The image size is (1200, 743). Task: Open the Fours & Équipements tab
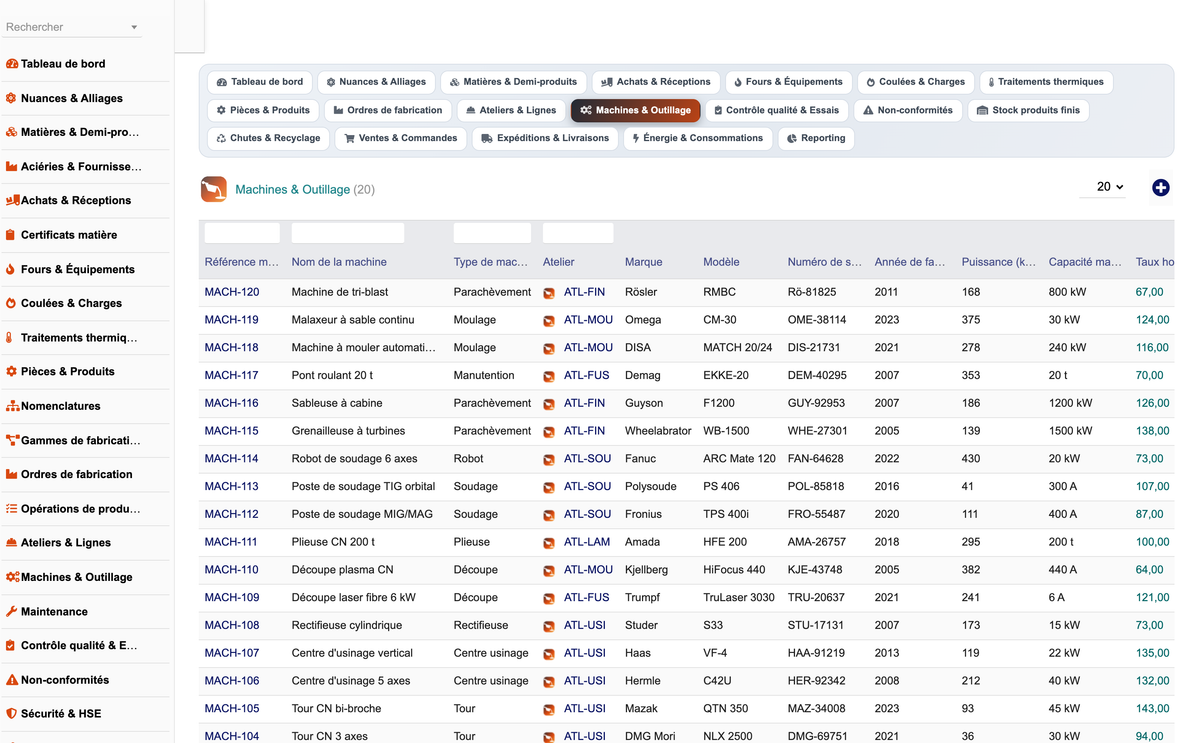[788, 82]
